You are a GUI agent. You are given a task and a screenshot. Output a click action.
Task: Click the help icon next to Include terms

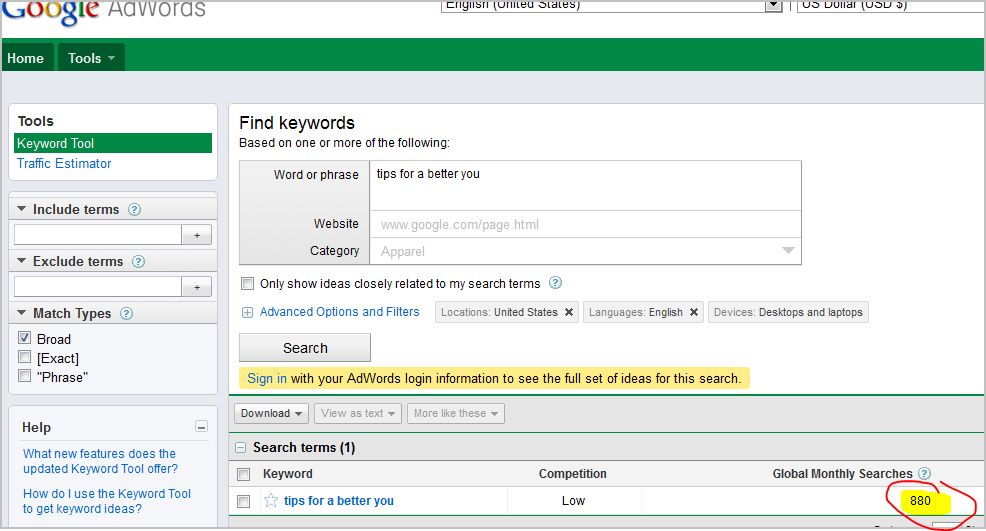[134, 210]
